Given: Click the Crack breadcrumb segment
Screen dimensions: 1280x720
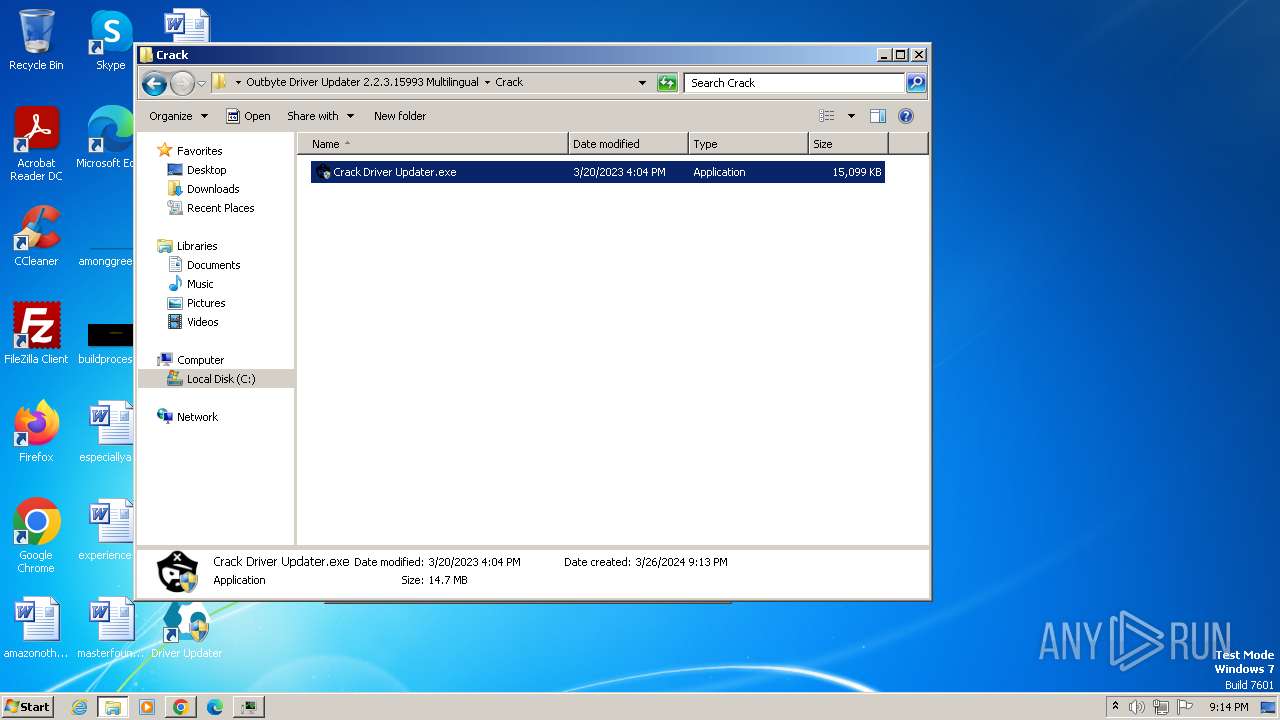Looking at the screenshot, I should 509,82.
